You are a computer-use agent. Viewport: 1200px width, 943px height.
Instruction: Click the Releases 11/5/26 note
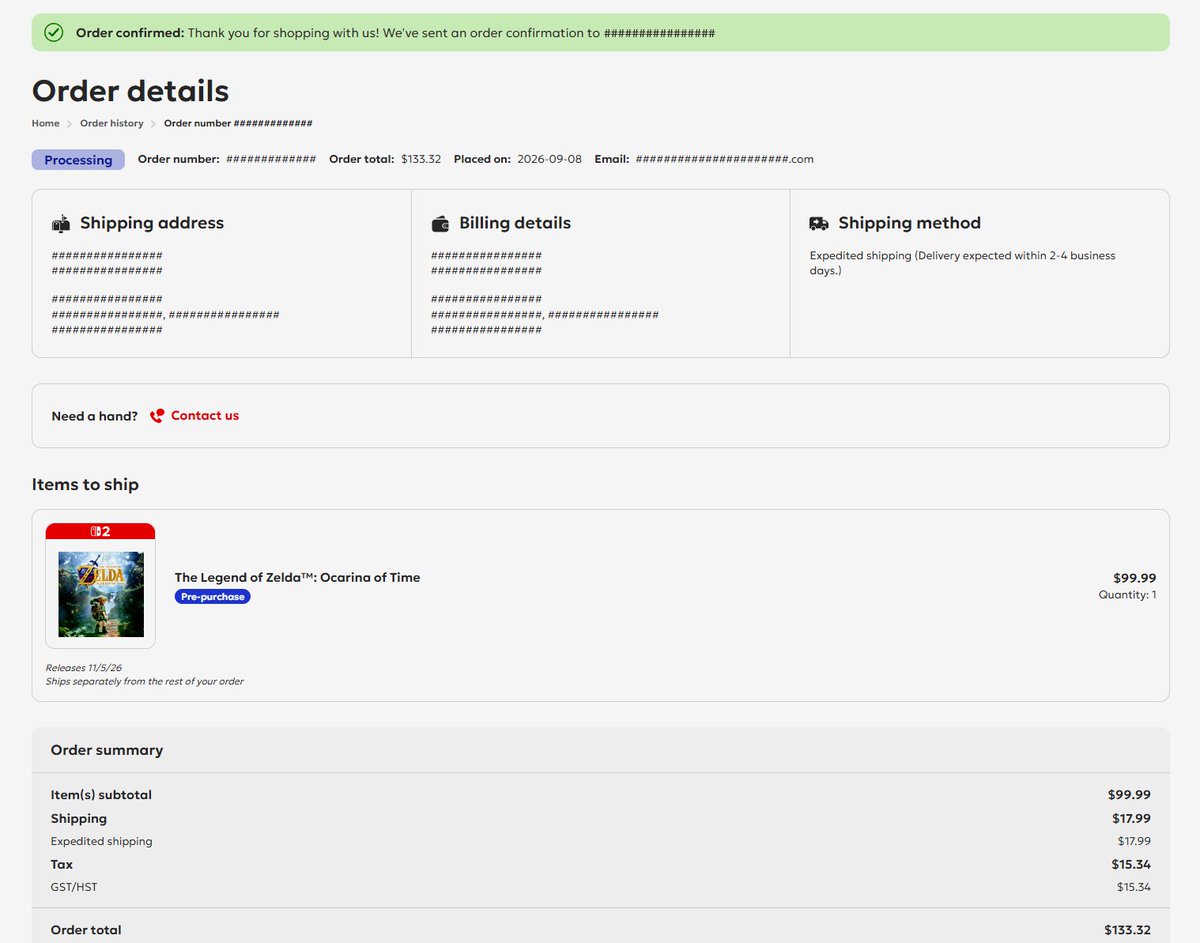[84, 667]
